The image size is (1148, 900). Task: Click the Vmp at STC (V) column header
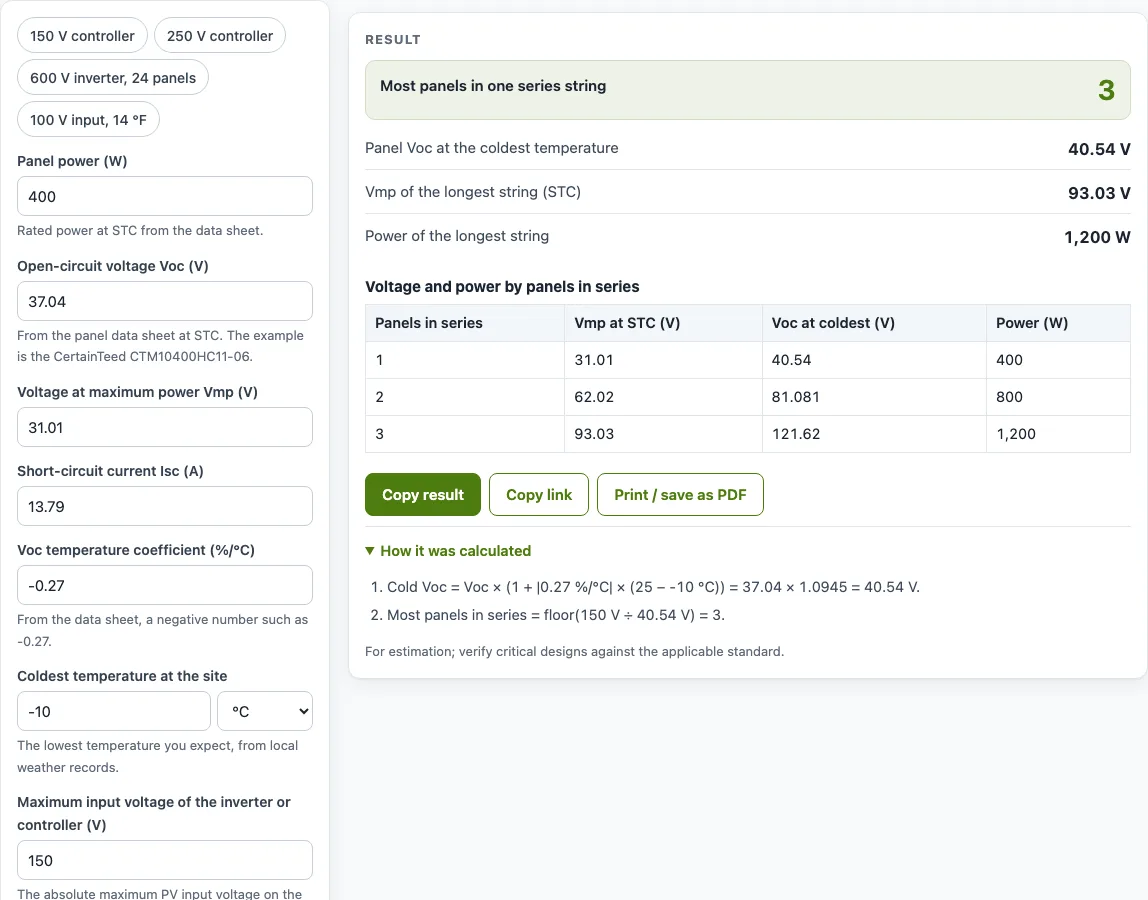point(663,323)
